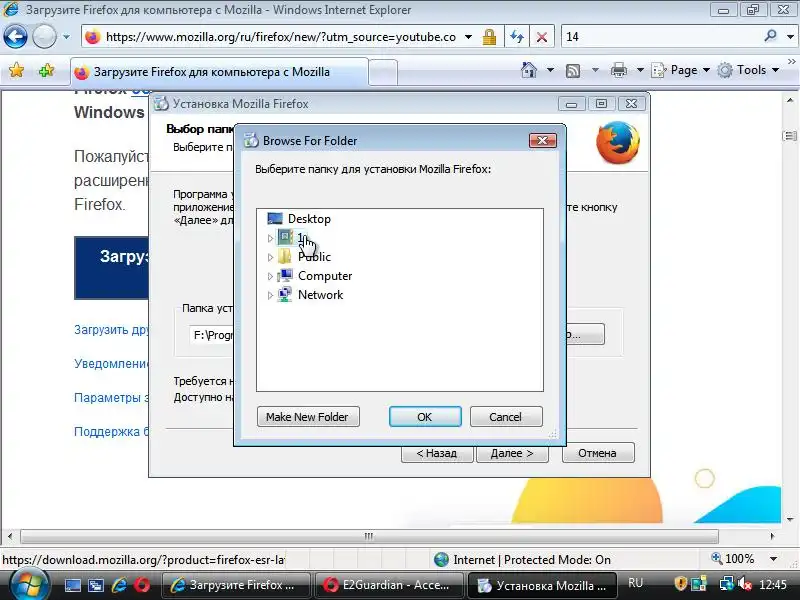
Task: Click the network connection tray icon
Action: pos(726,584)
